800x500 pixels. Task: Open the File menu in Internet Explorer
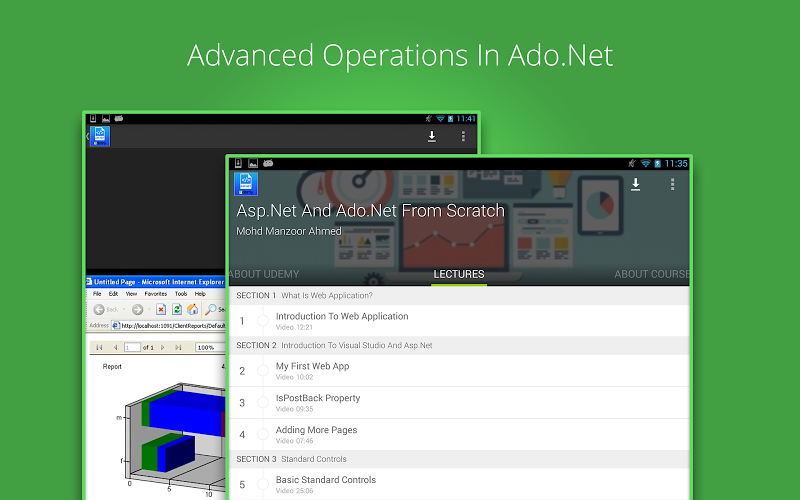coord(97,294)
